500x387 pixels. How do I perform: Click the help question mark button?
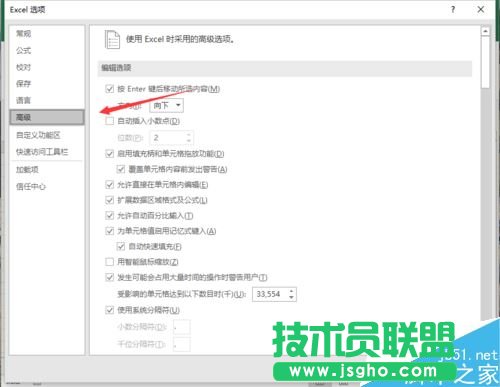click(453, 10)
